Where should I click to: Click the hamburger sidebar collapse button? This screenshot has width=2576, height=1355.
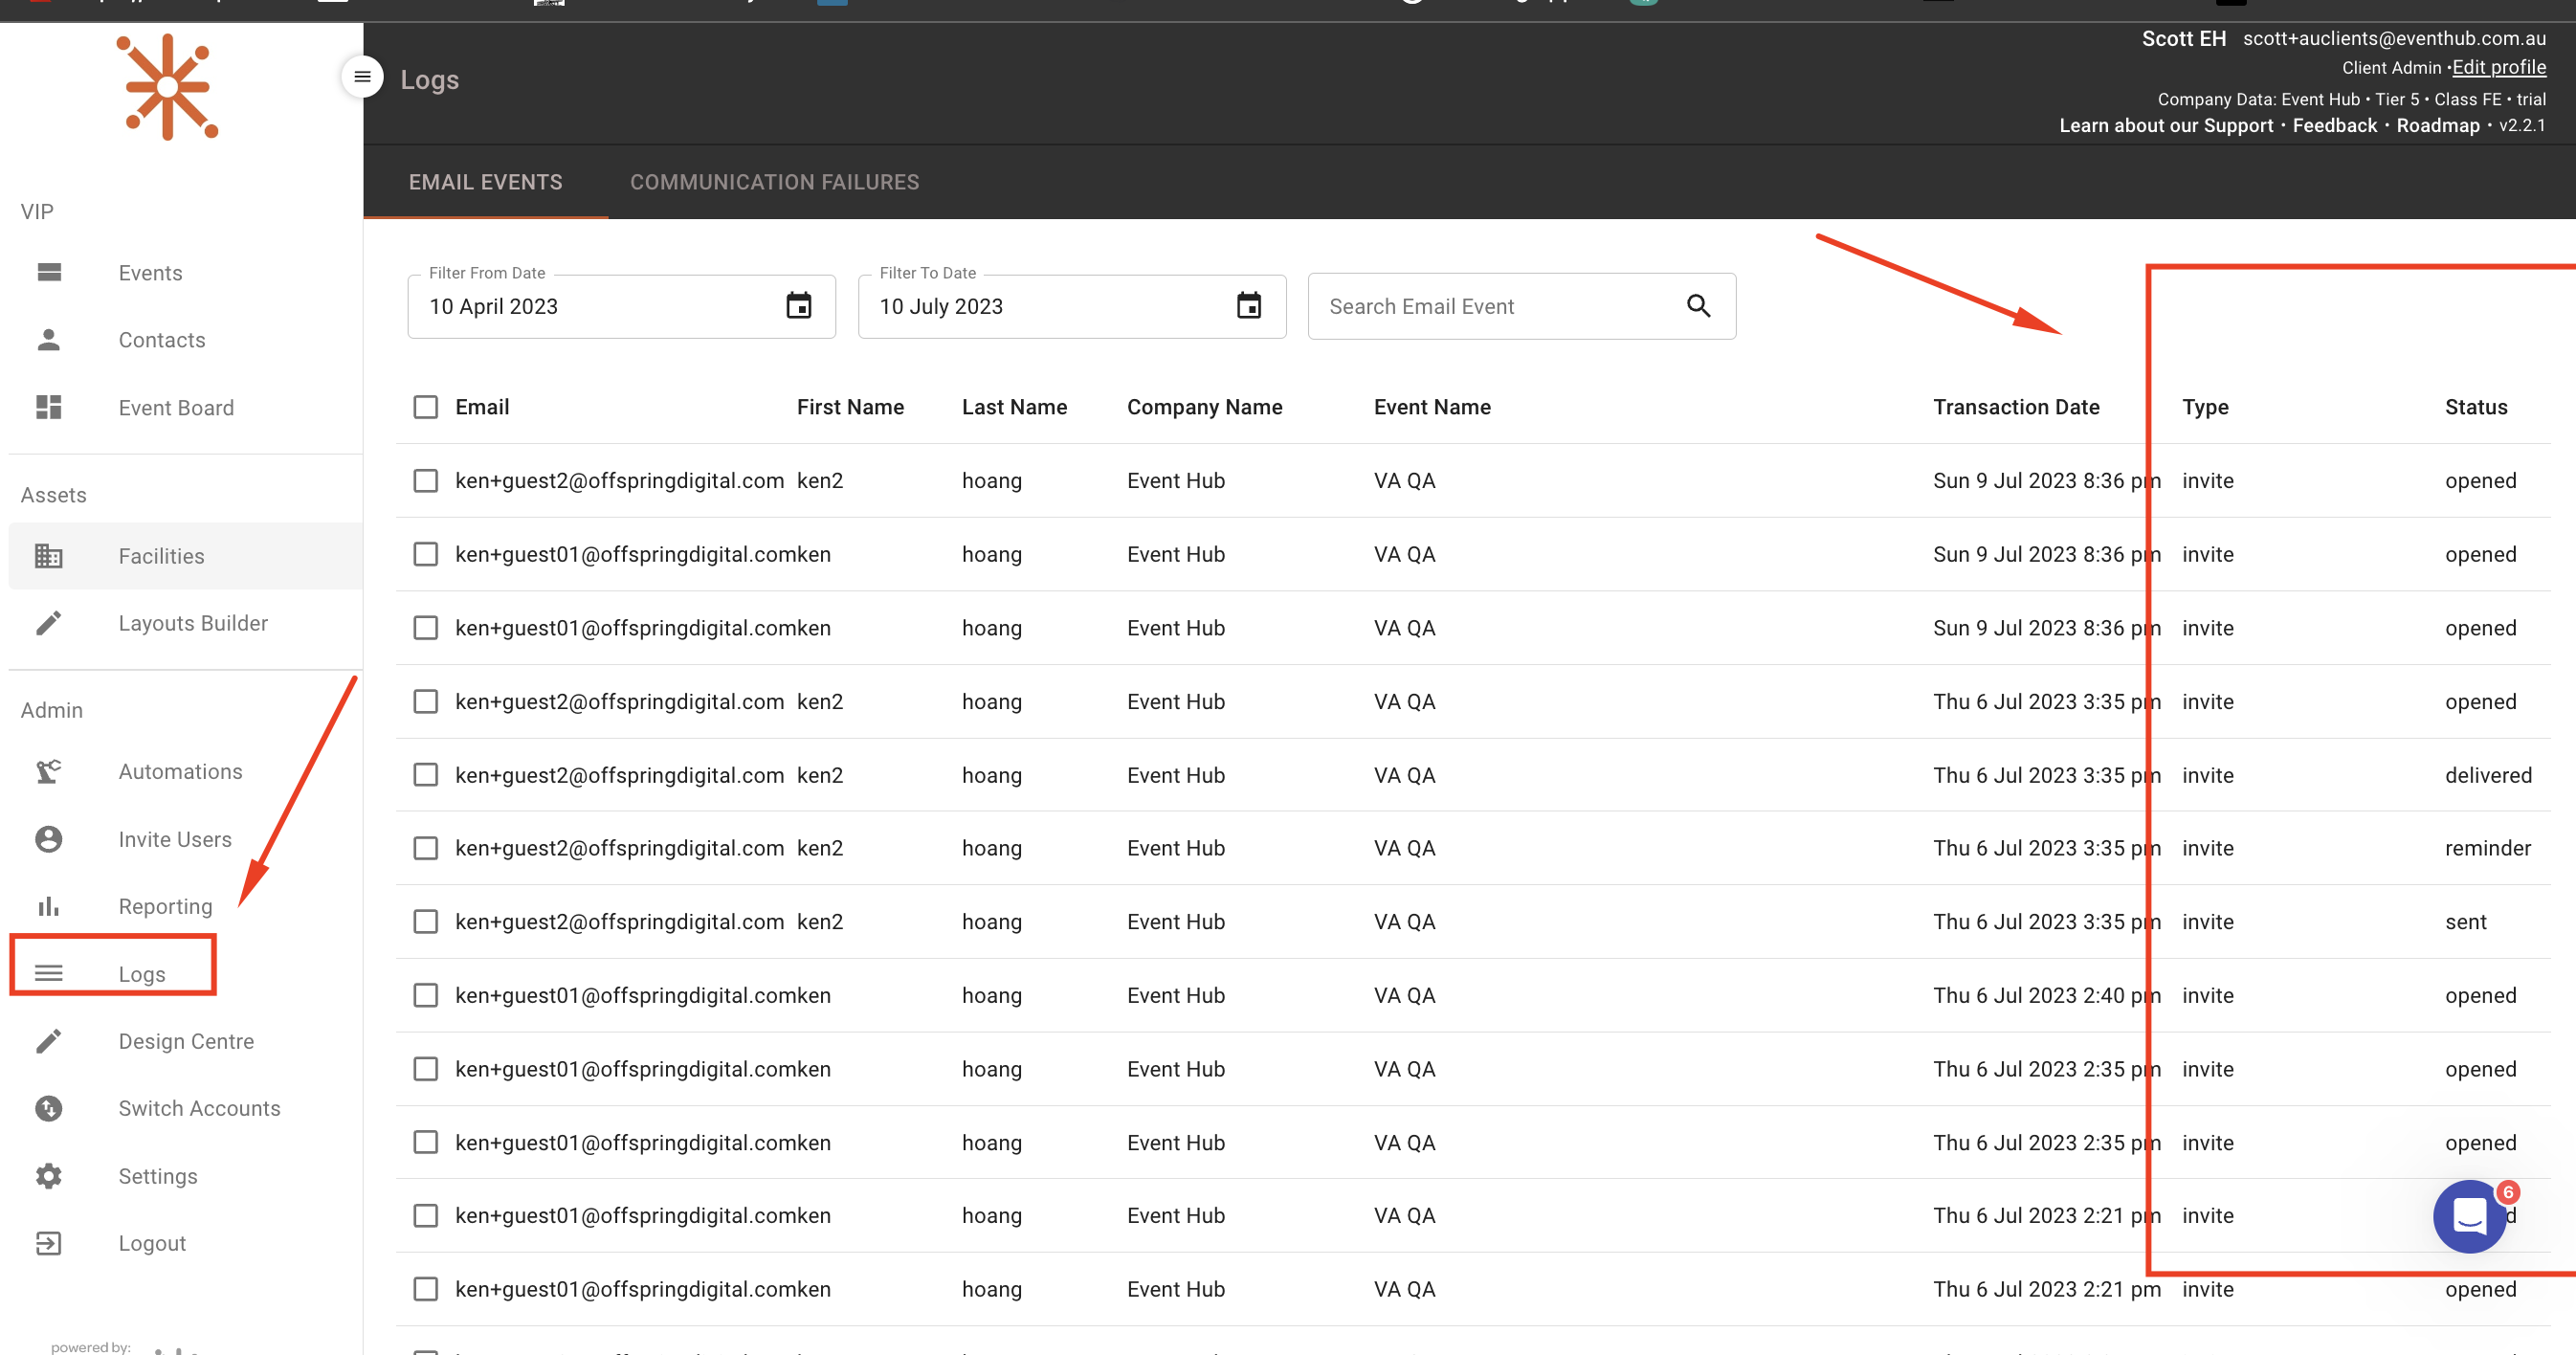[362, 77]
